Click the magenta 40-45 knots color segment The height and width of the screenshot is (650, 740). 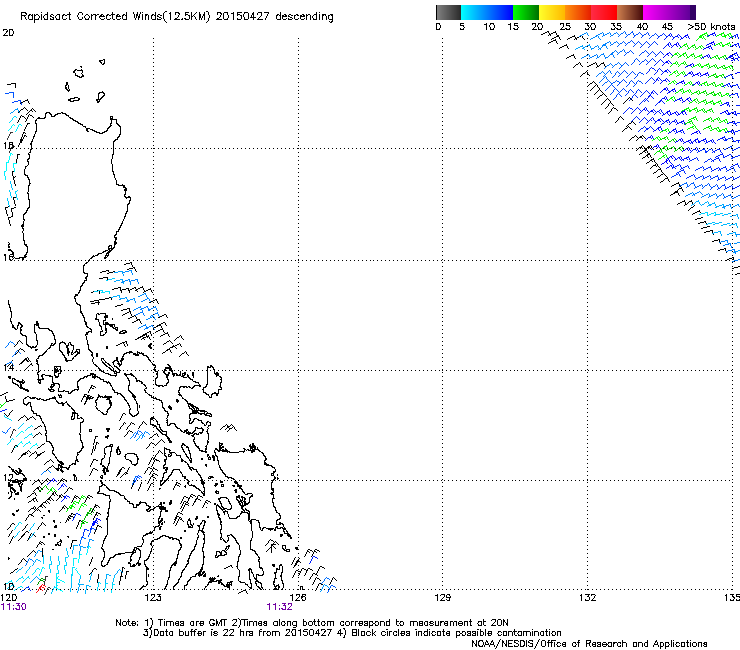tap(656, 12)
